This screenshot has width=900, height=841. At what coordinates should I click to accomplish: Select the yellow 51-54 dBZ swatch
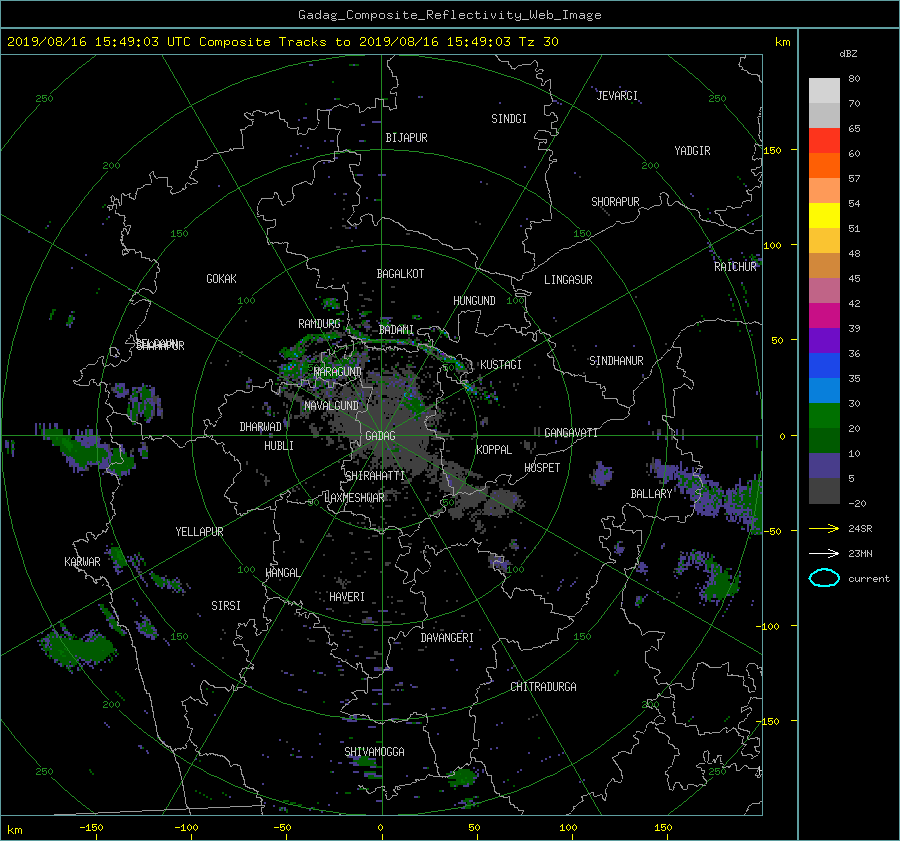[x=824, y=216]
